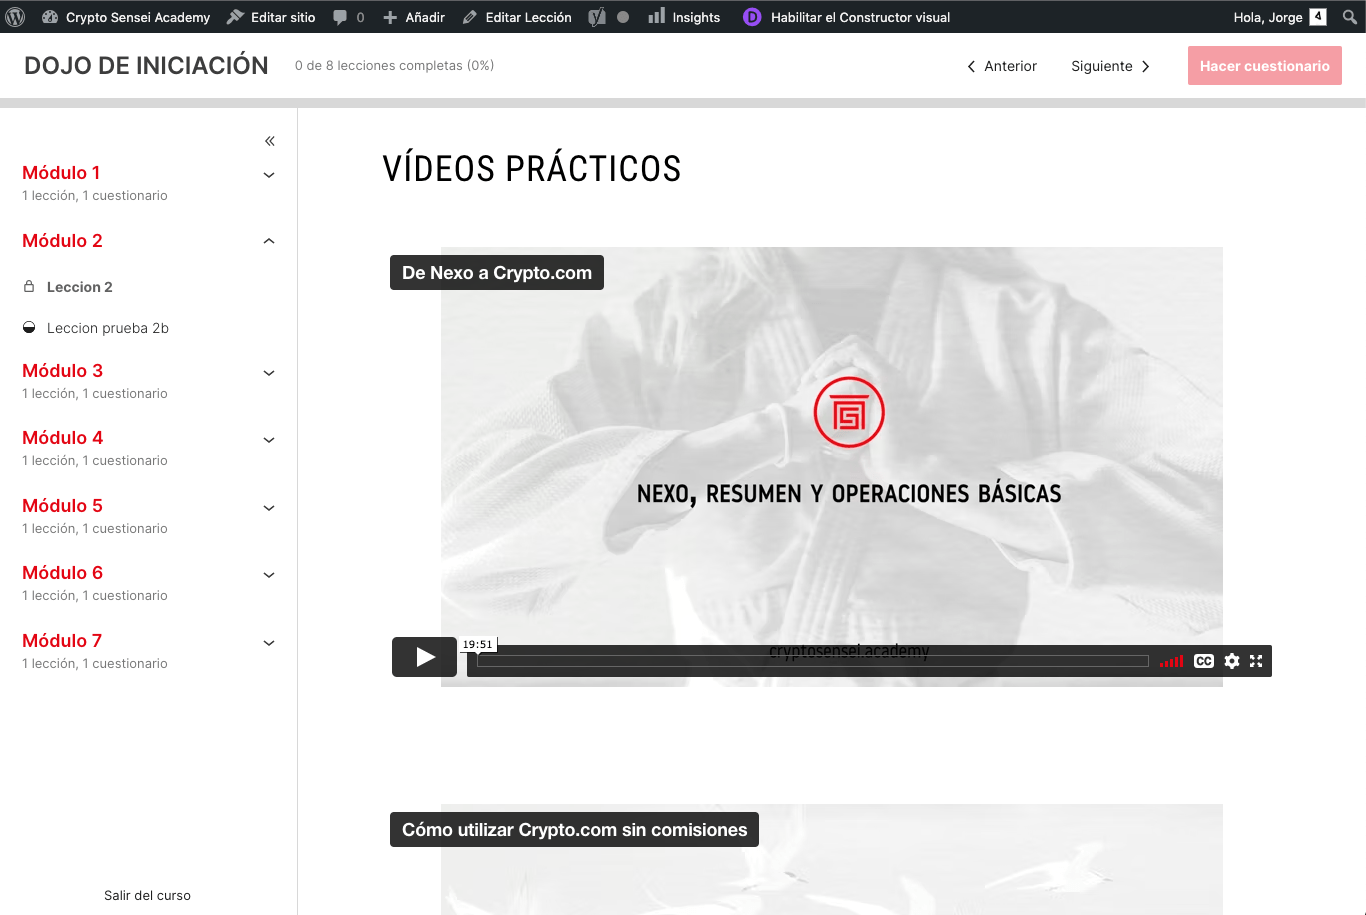Screen dimensions: 1366x915
Task: Click the plus icon beside Añadir
Action: pos(390,17)
